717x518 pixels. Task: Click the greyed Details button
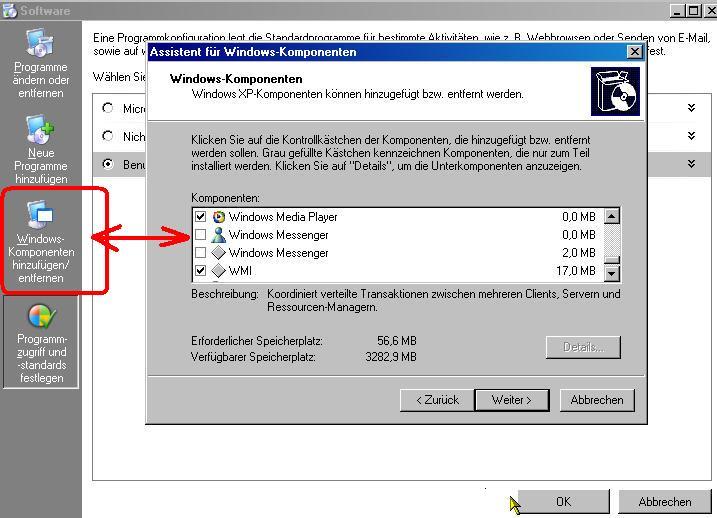click(583, 347)
